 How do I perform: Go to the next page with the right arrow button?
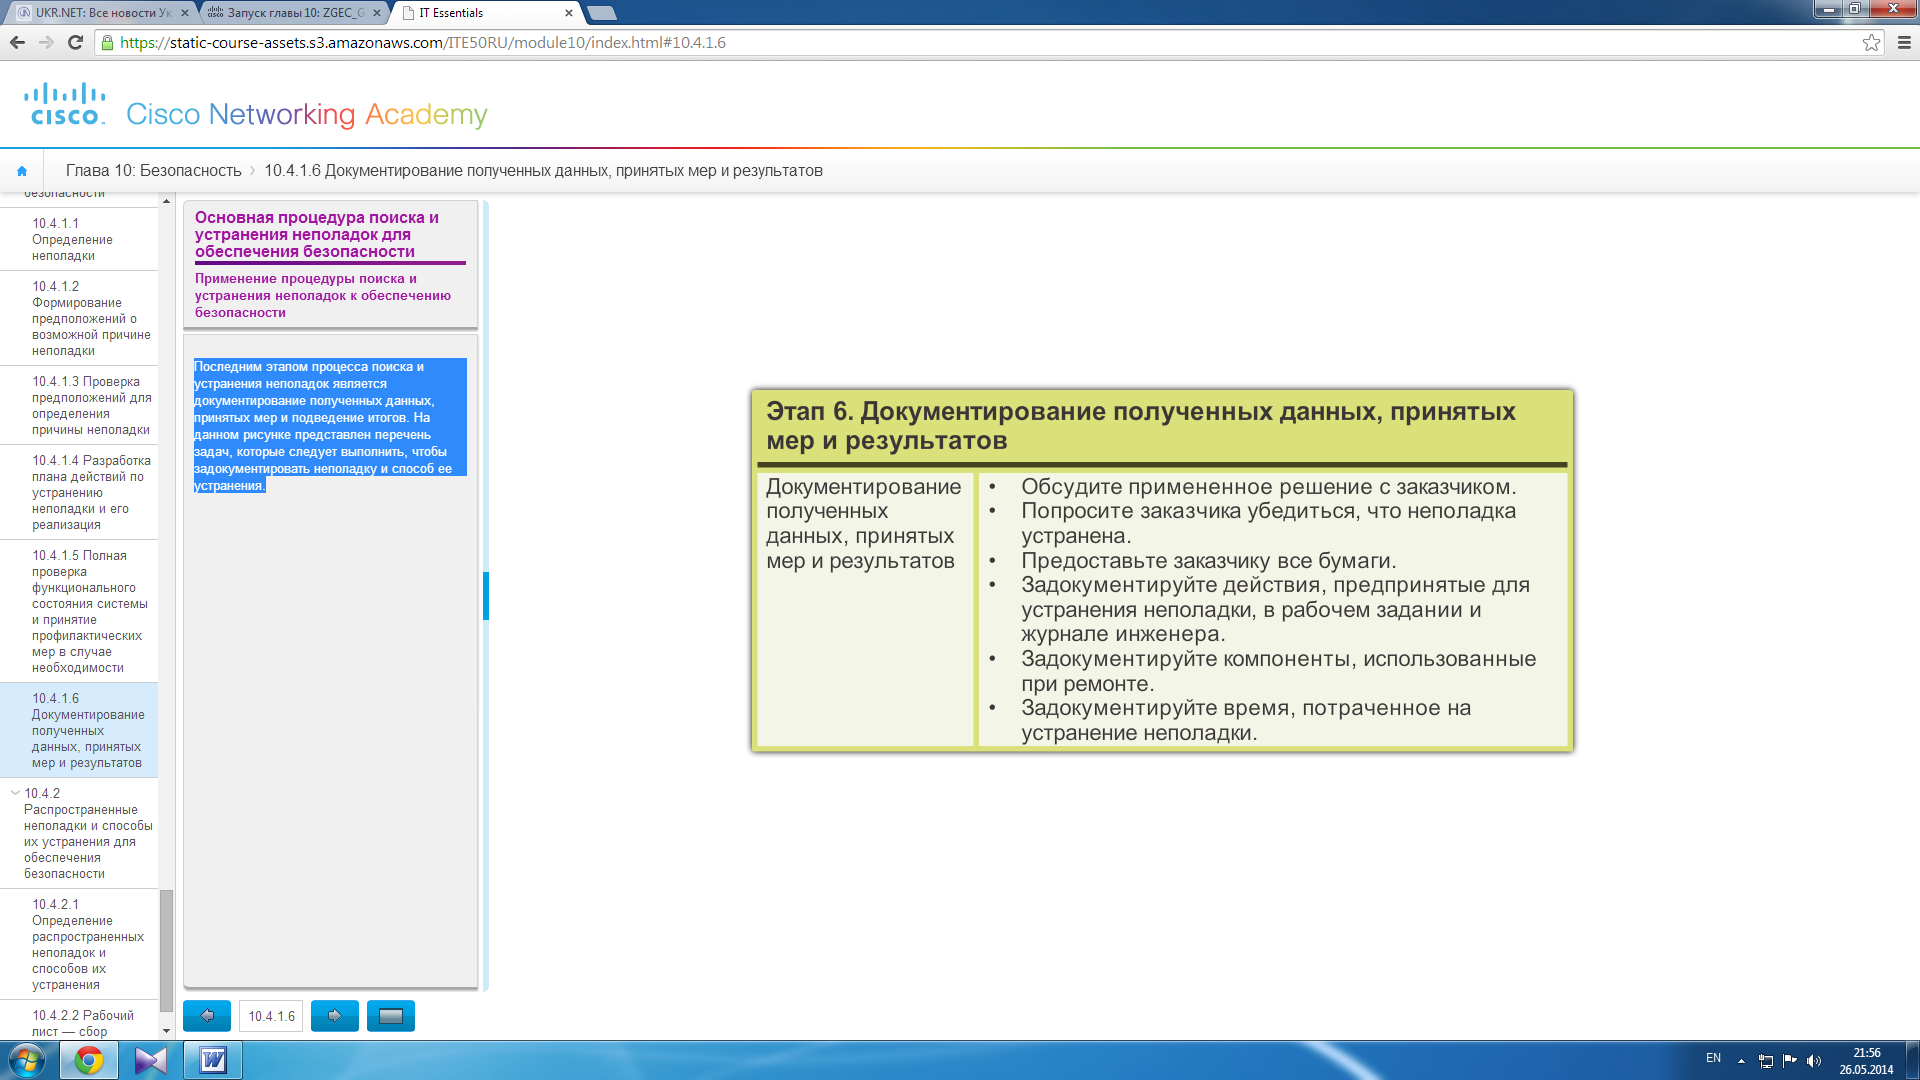point(335,1016)
